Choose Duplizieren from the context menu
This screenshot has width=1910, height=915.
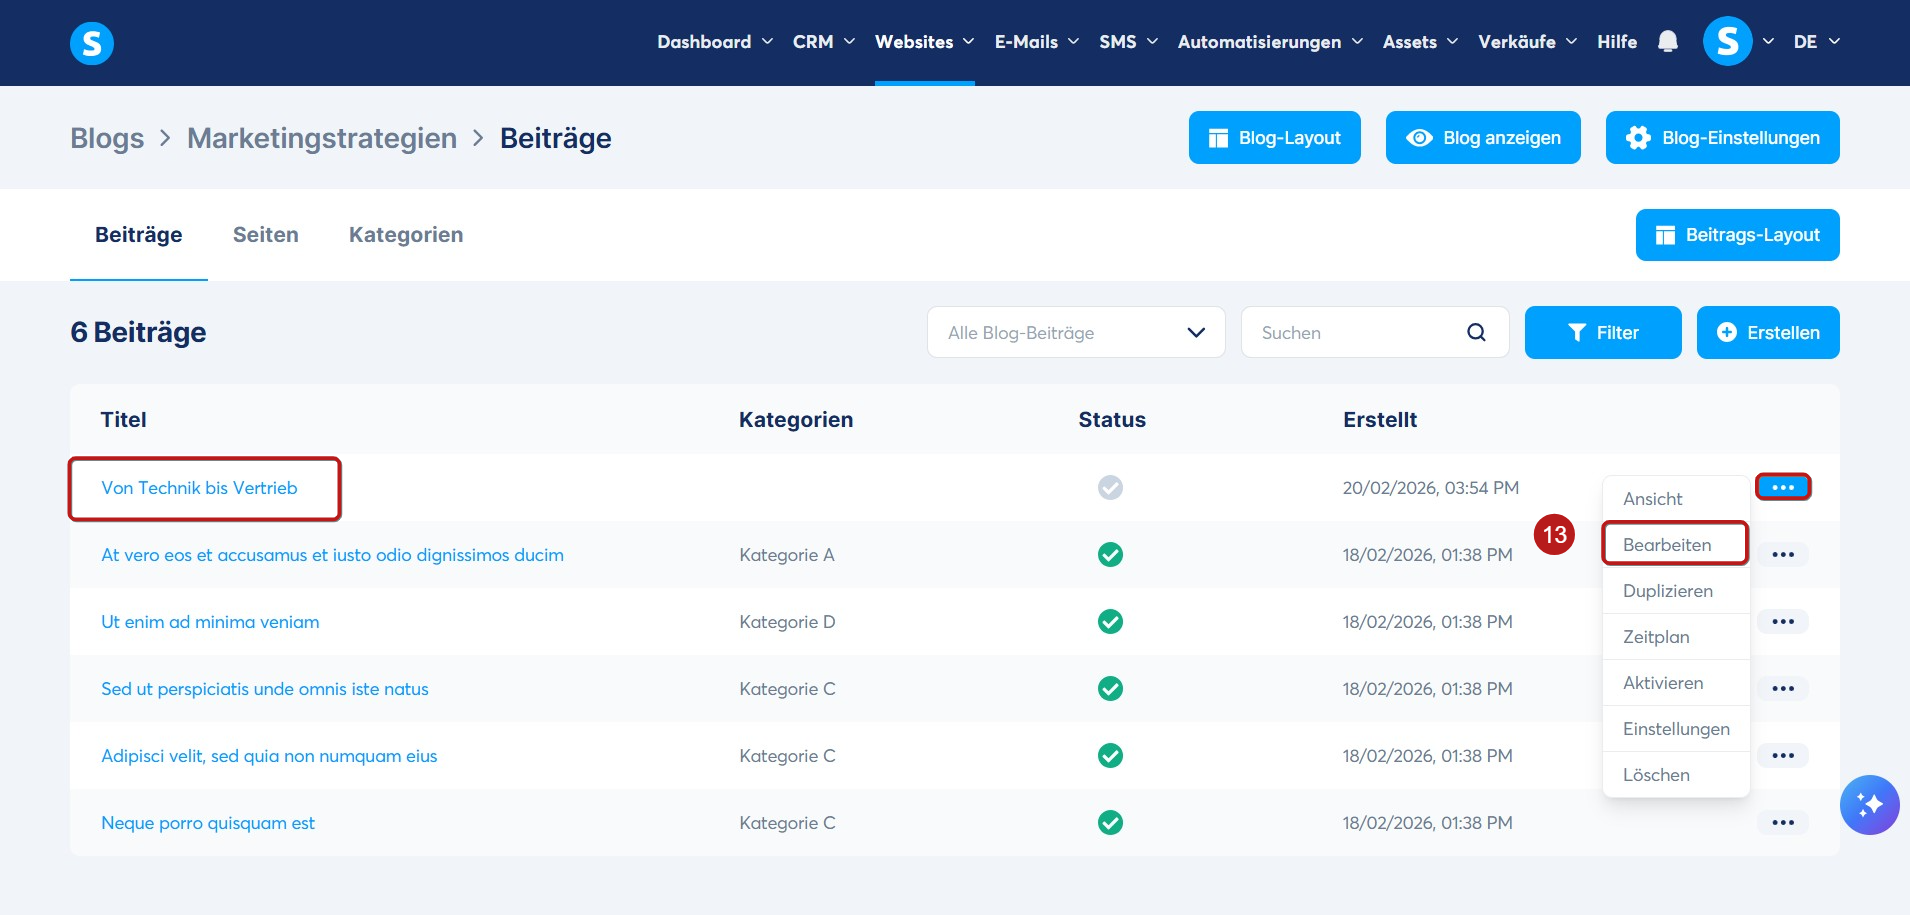pos(1676,591)
